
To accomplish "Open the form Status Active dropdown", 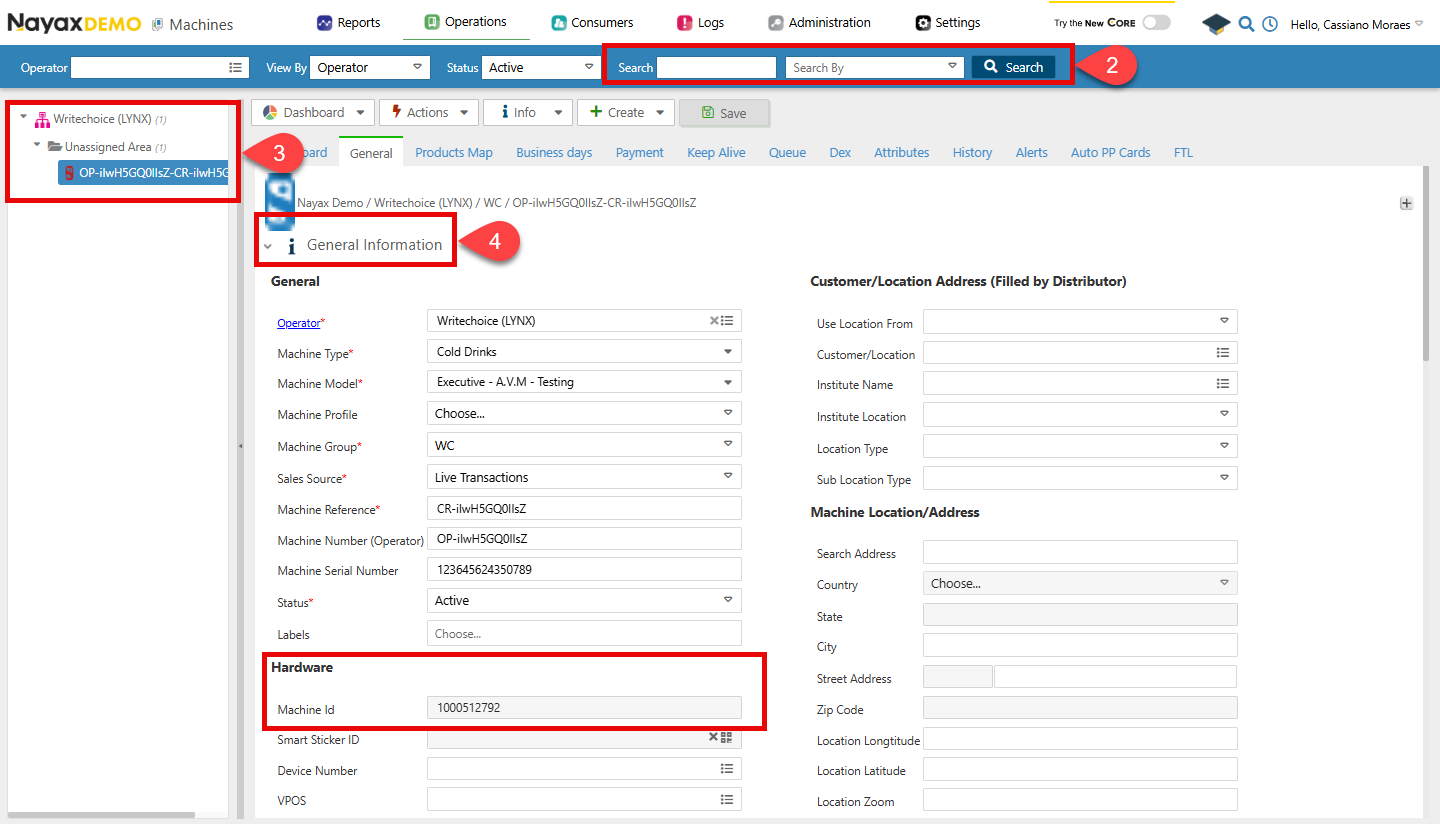I will click(585, 600).
